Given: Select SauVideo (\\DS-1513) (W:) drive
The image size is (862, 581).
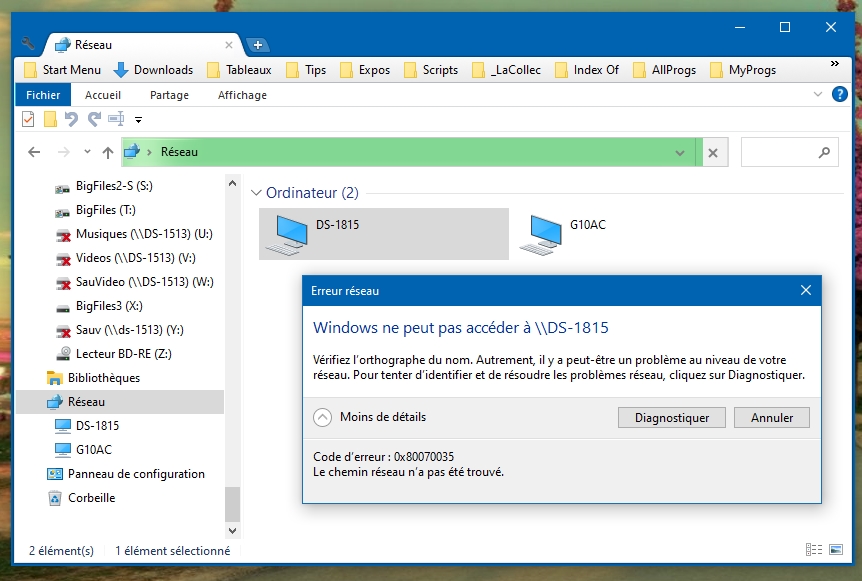Looking at the screenshot, I should [x=144, y=282].
